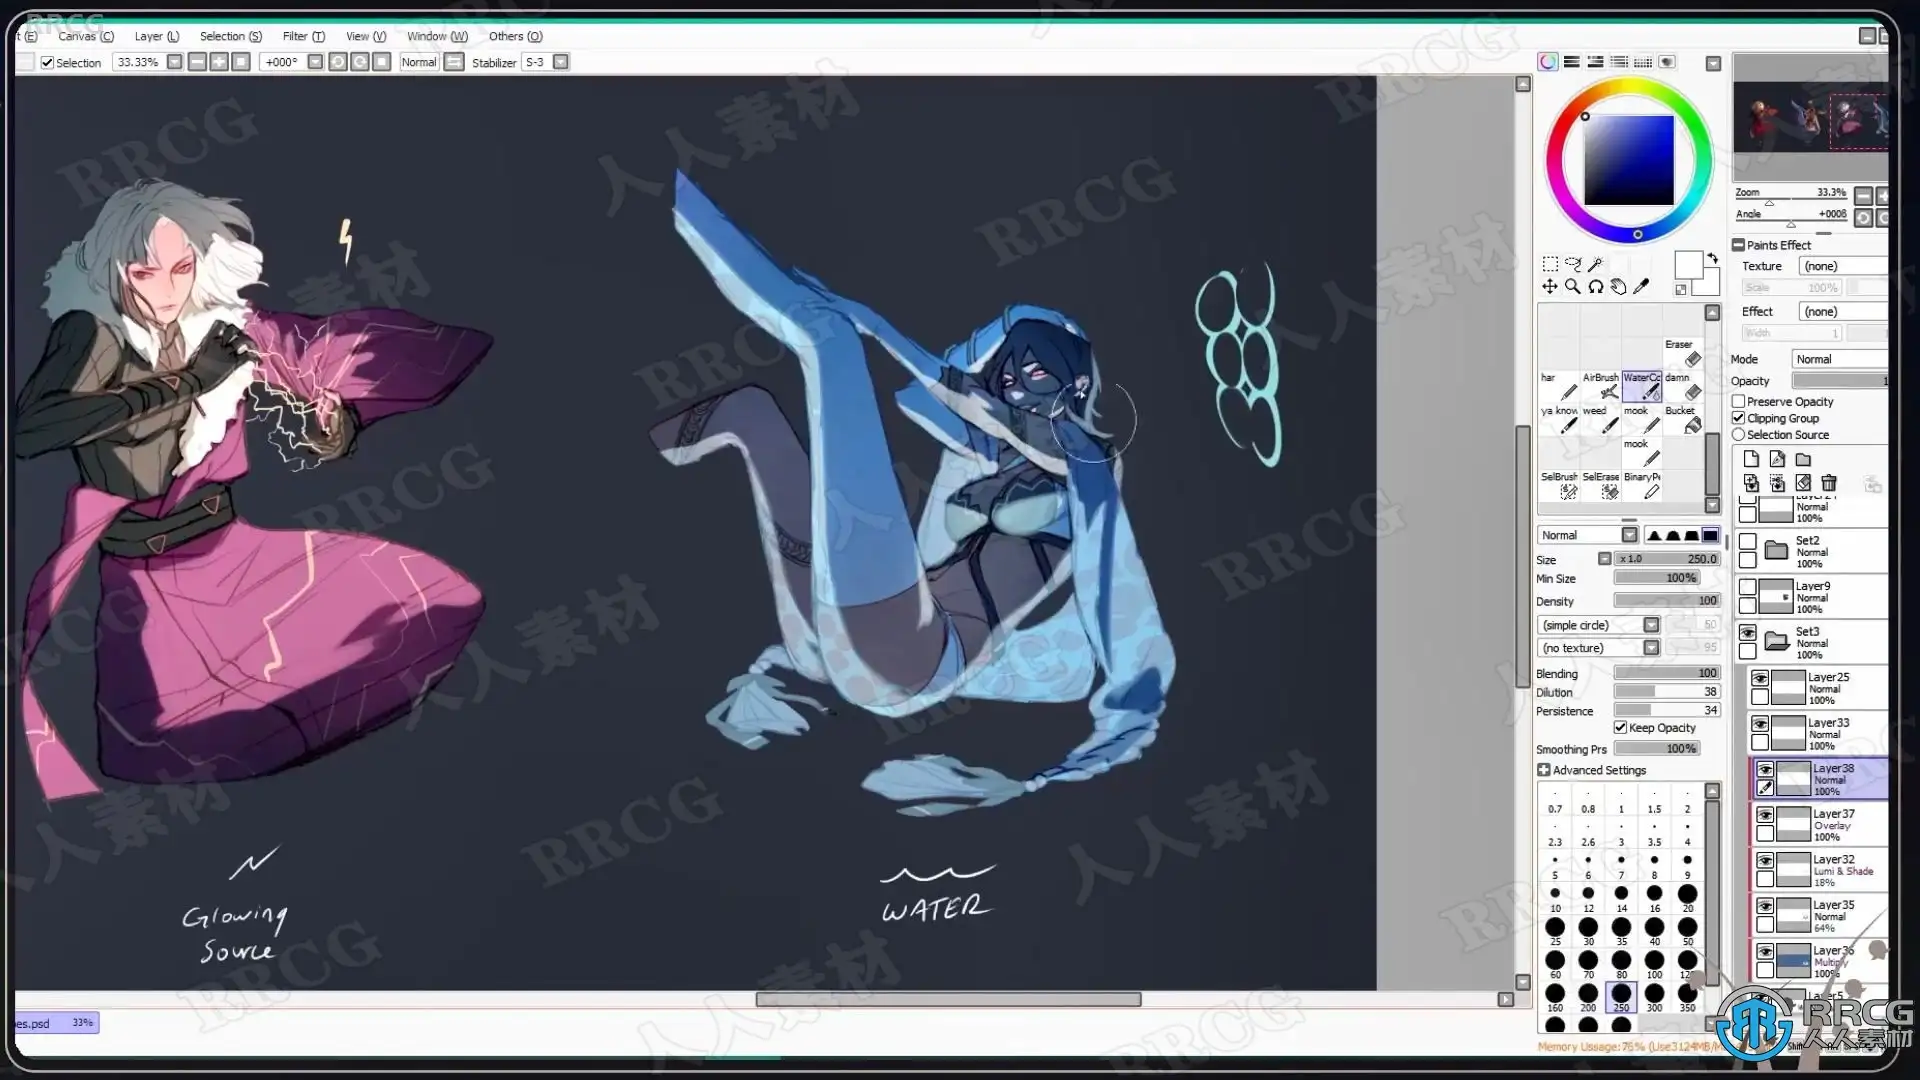This screenshot has width=1920, height=1080.
Task: Enable Preserve Opacity checkbox
Action: tap(1739, 401)
